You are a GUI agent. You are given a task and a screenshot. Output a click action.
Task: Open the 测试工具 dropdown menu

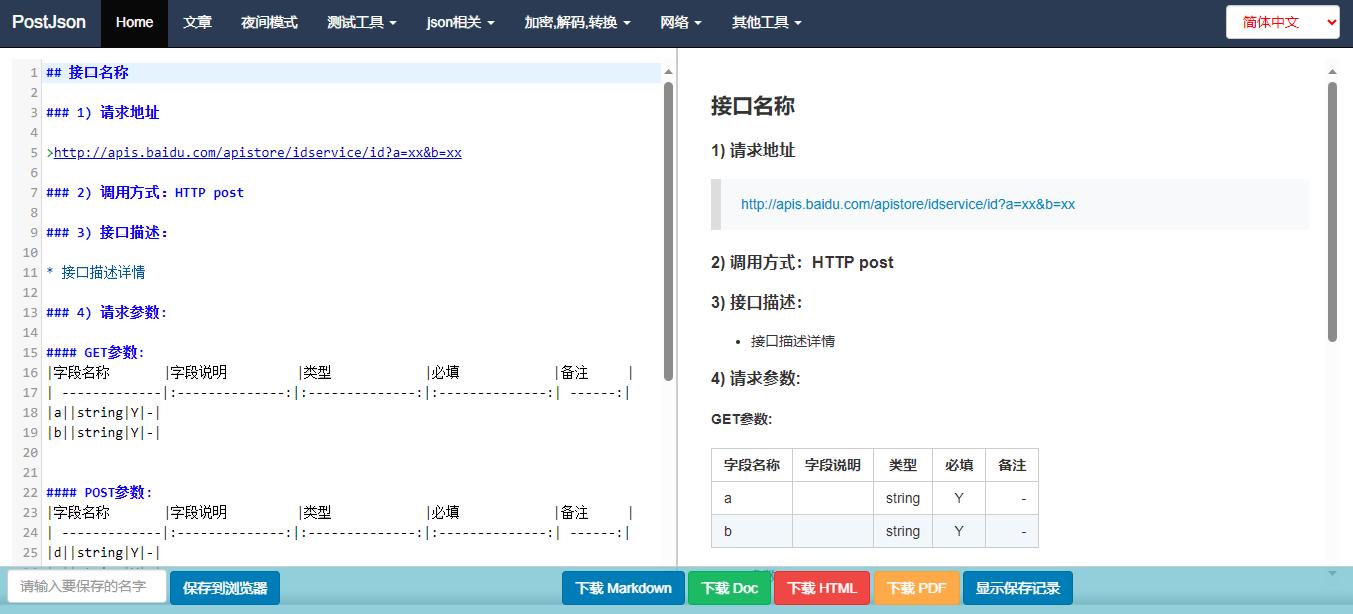362,21
